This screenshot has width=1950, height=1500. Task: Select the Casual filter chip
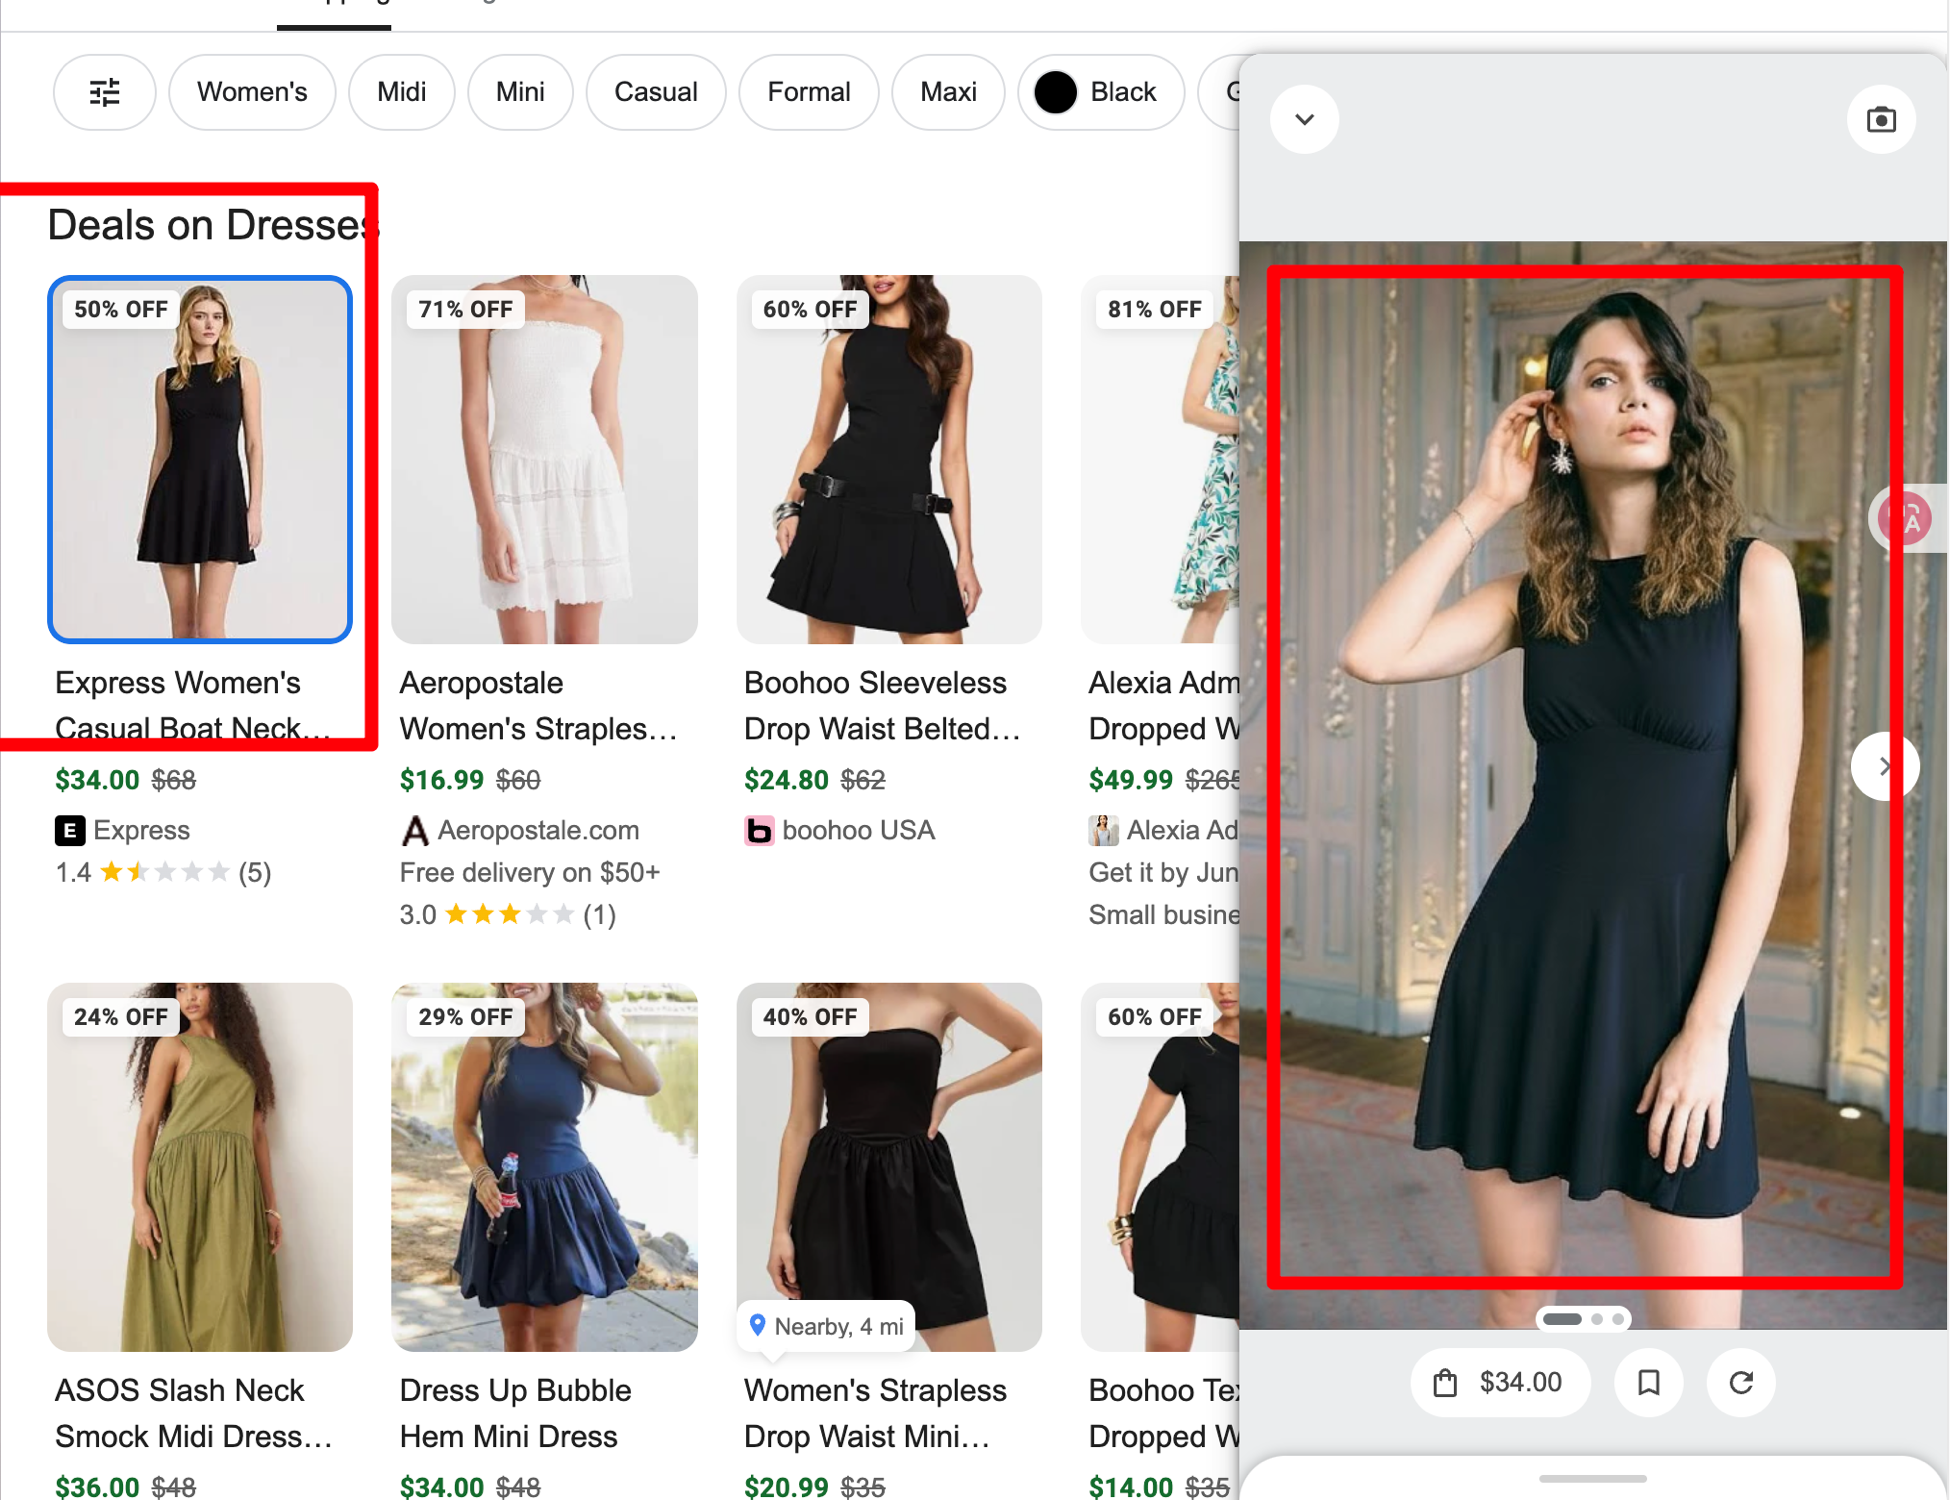(x=655, y=92)
